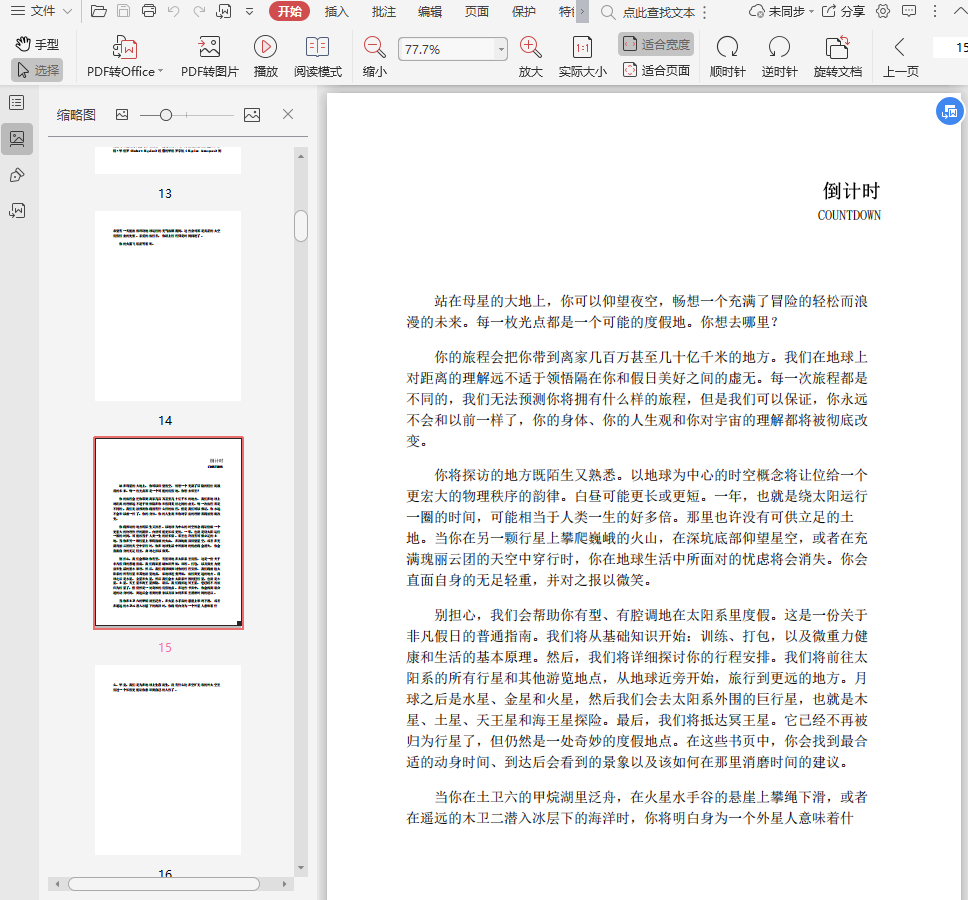Select page 15 thumbnail
Viewport: 968px width, 900px height.
pyautogui.click(x=168, y=533)
